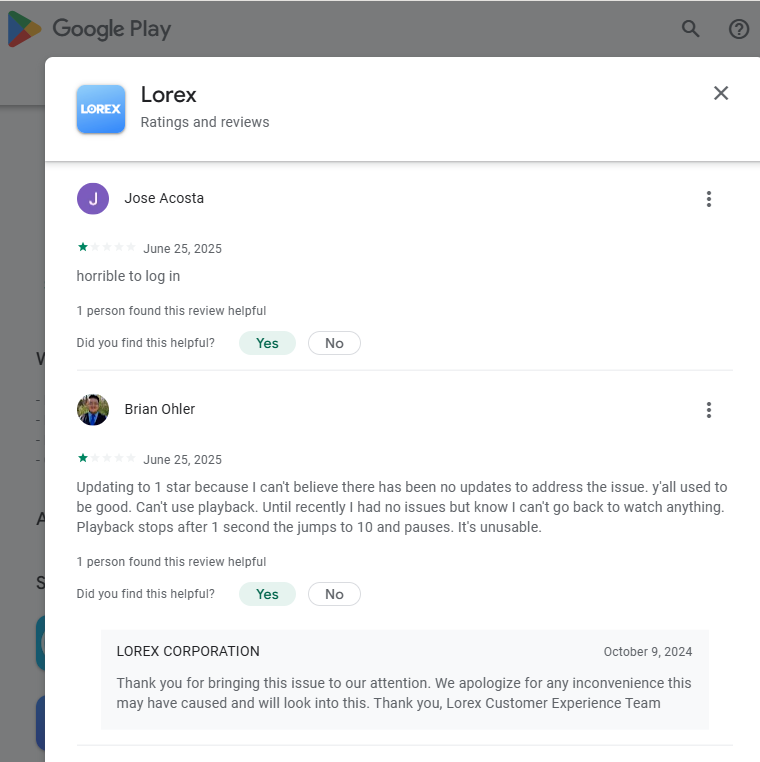Click the star rating on Jose Acosta's review
Viewport: 760px width, 762px height.
[106, 247]
